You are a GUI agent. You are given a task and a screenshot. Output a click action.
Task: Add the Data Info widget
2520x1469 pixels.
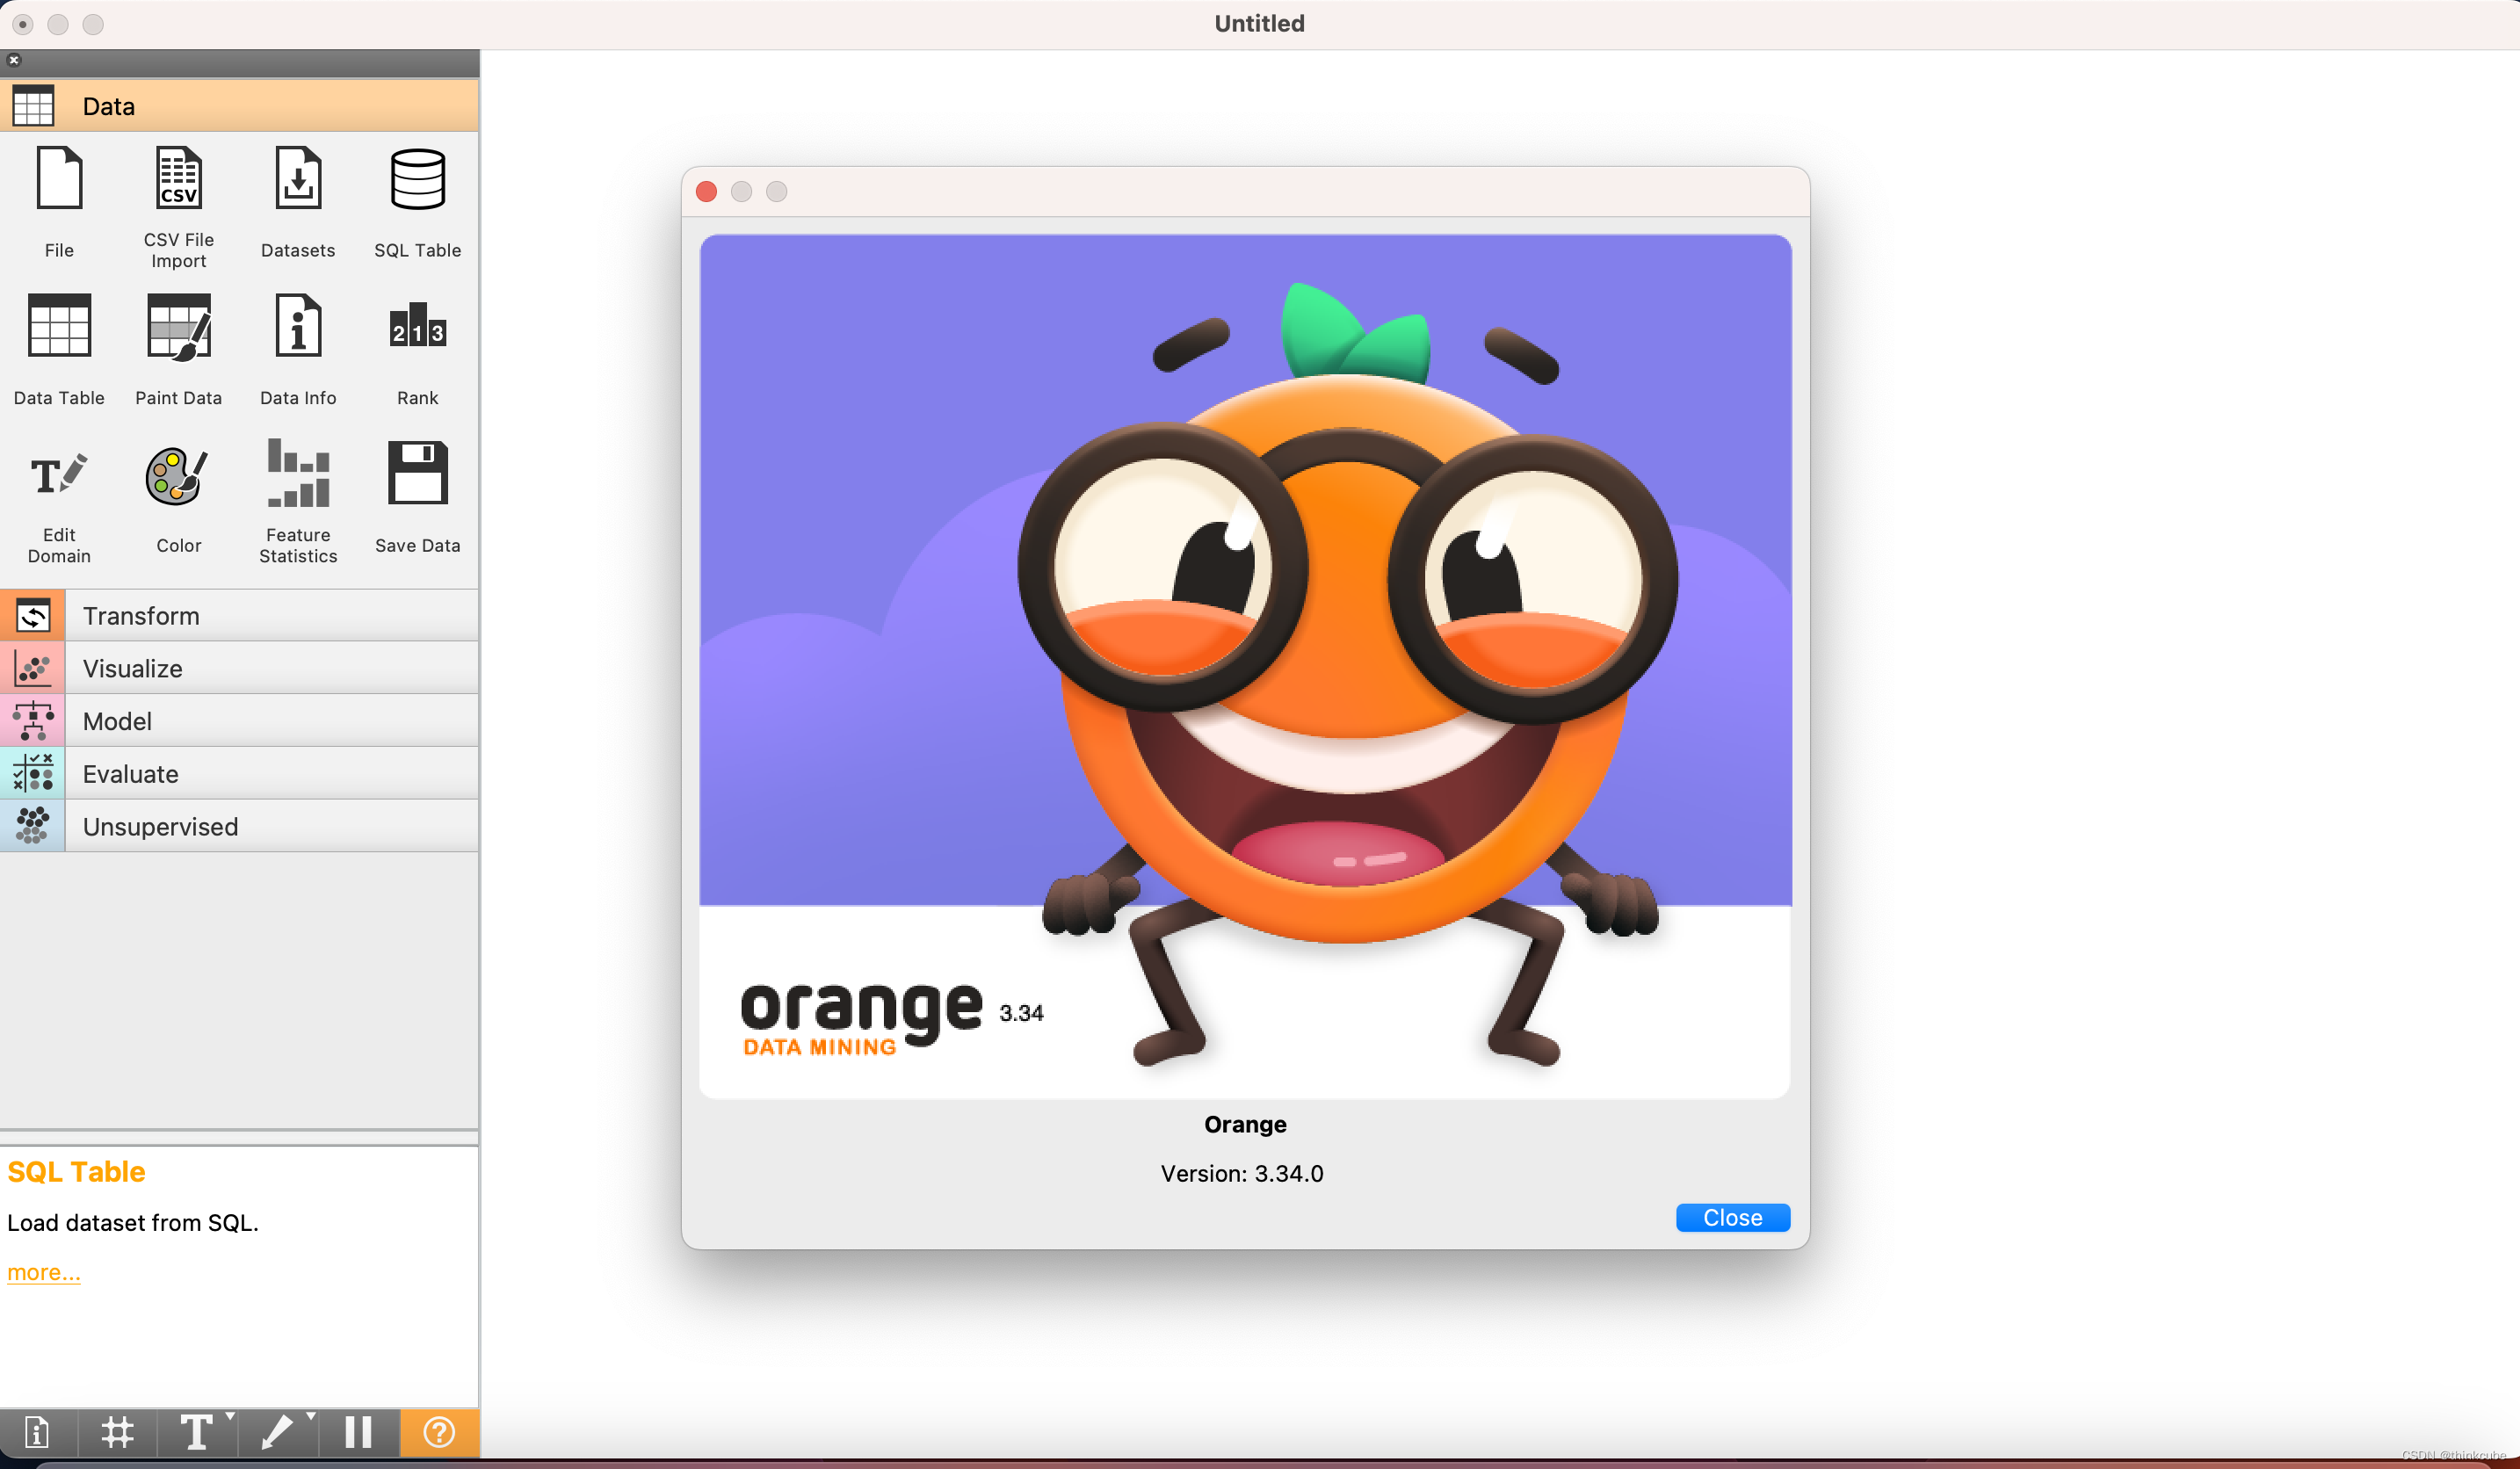click(298, 348)
